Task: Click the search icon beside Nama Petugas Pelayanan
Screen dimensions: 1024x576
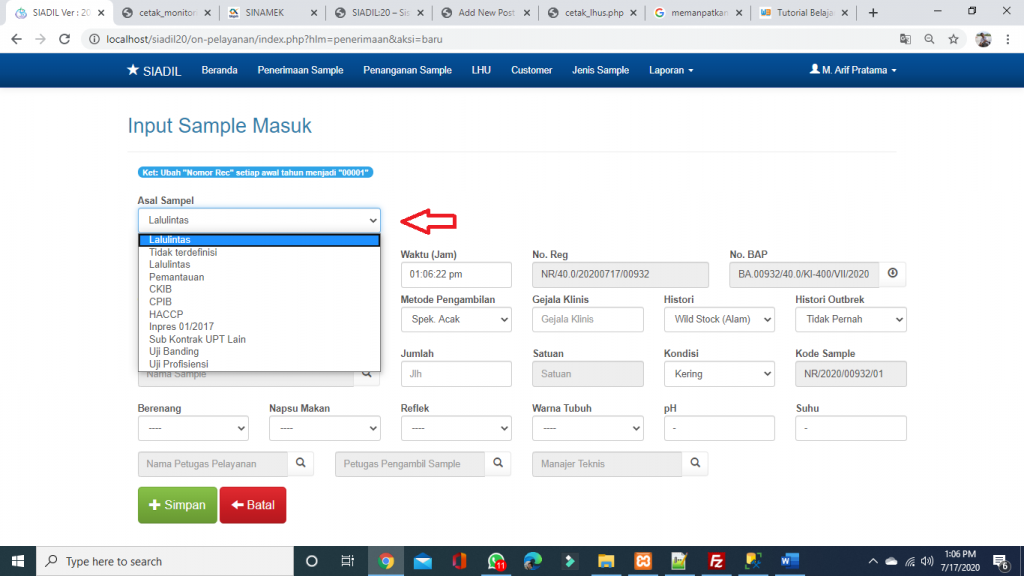Action: [300, 463]
